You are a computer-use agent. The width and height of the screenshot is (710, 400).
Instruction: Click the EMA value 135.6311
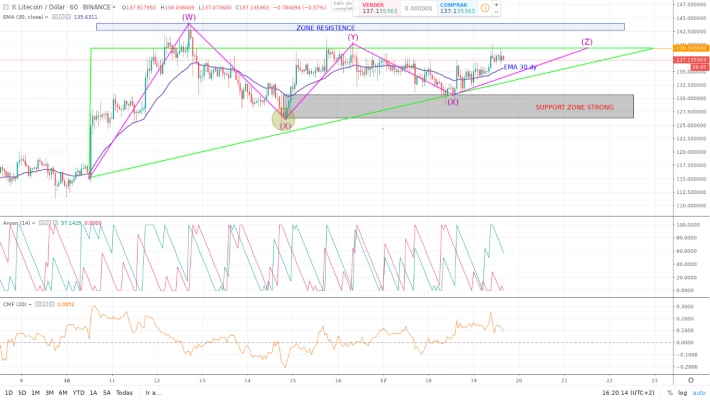86,17
